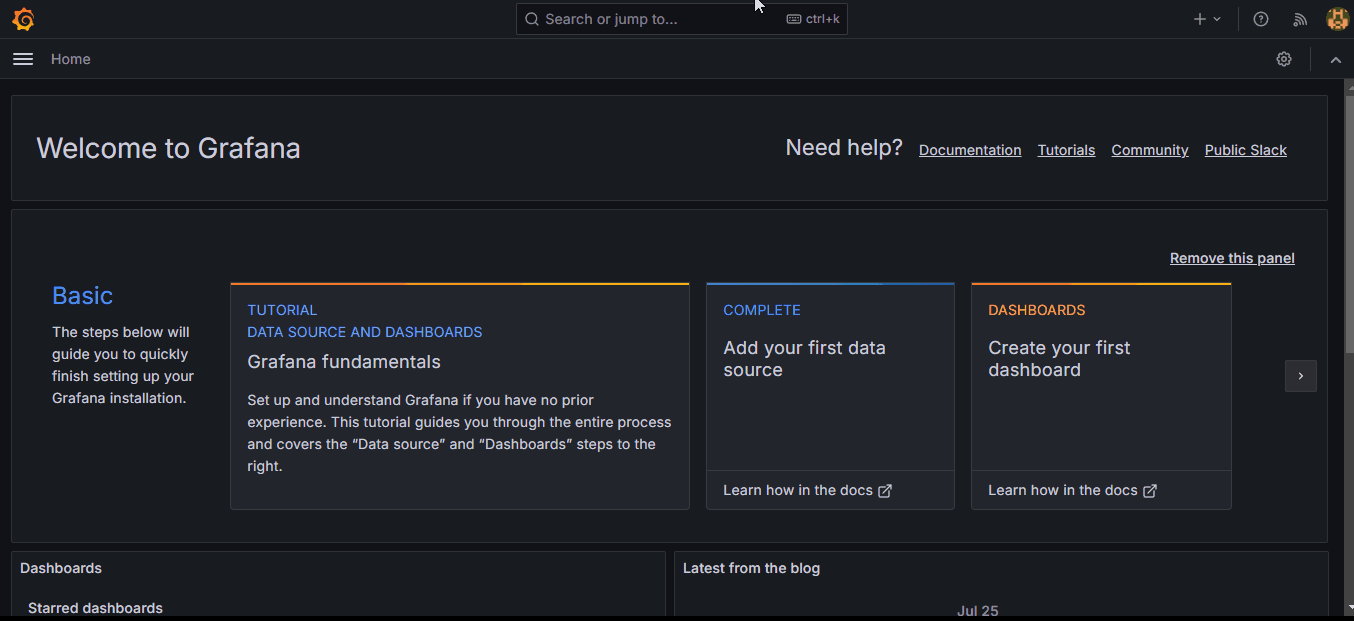This screenshot has width=1354, height=621.
Task: Expand the plus New dropdown
Action: [x=1207, y=19]
